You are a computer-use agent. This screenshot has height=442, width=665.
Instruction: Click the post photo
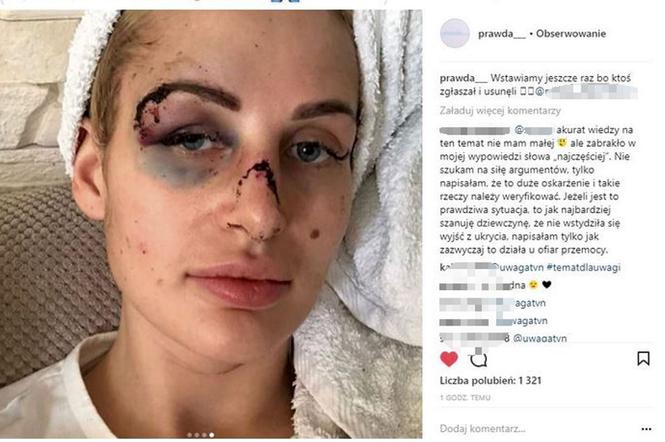(x=211, y=224)
